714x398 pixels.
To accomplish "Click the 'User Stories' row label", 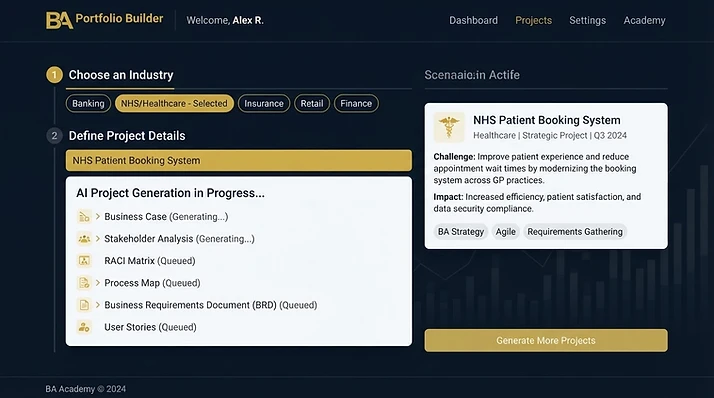I will pos(130,327).
